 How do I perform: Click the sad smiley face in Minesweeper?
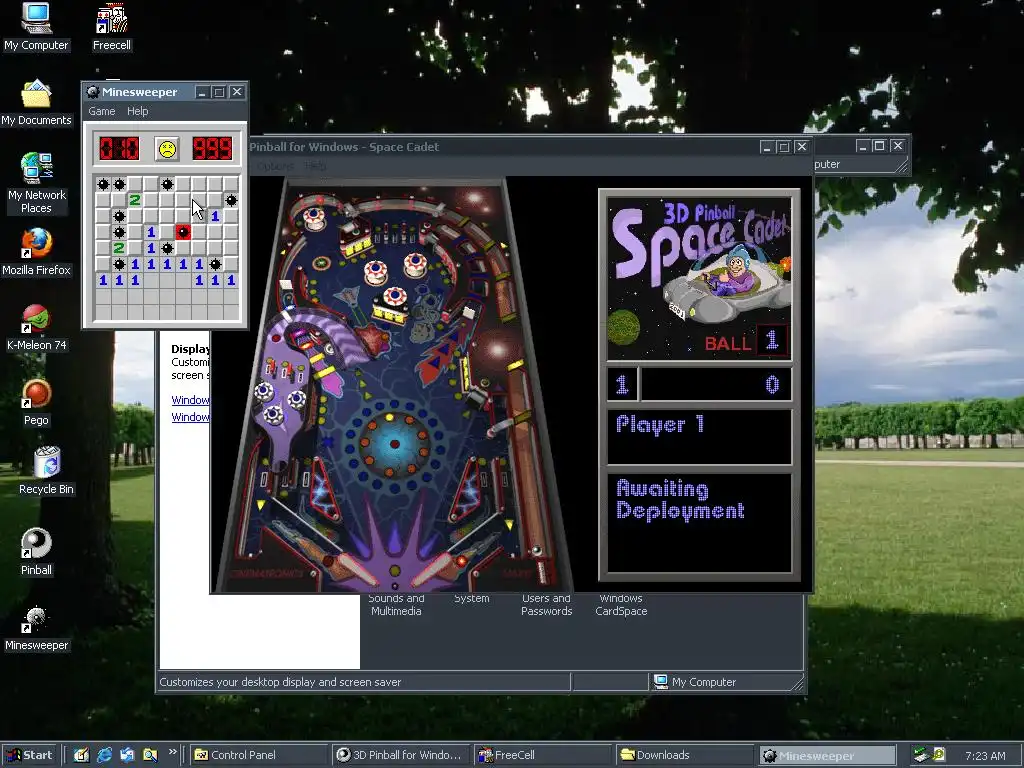[167, 149]
